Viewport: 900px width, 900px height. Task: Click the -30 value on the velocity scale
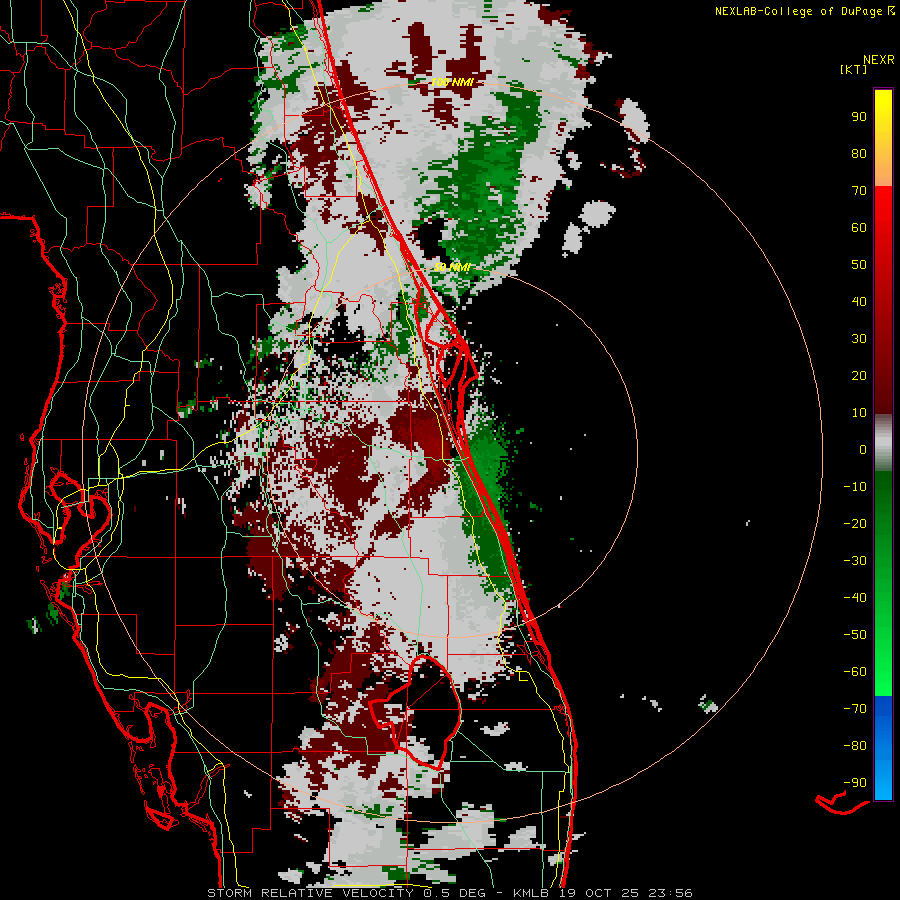click(x=855, y=561)
